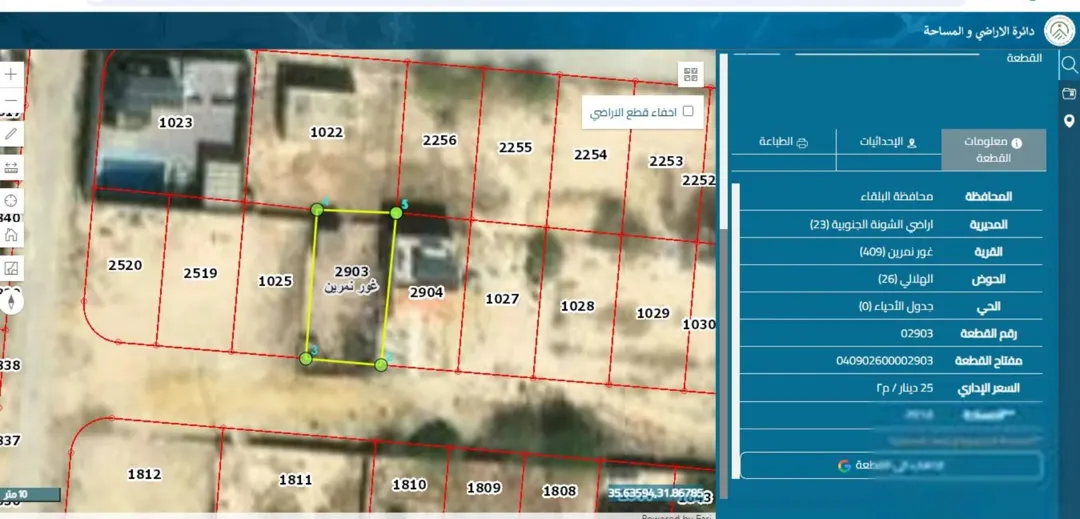
Task: Select parcel labeled 1022
Action: click(x=326, y=132)
